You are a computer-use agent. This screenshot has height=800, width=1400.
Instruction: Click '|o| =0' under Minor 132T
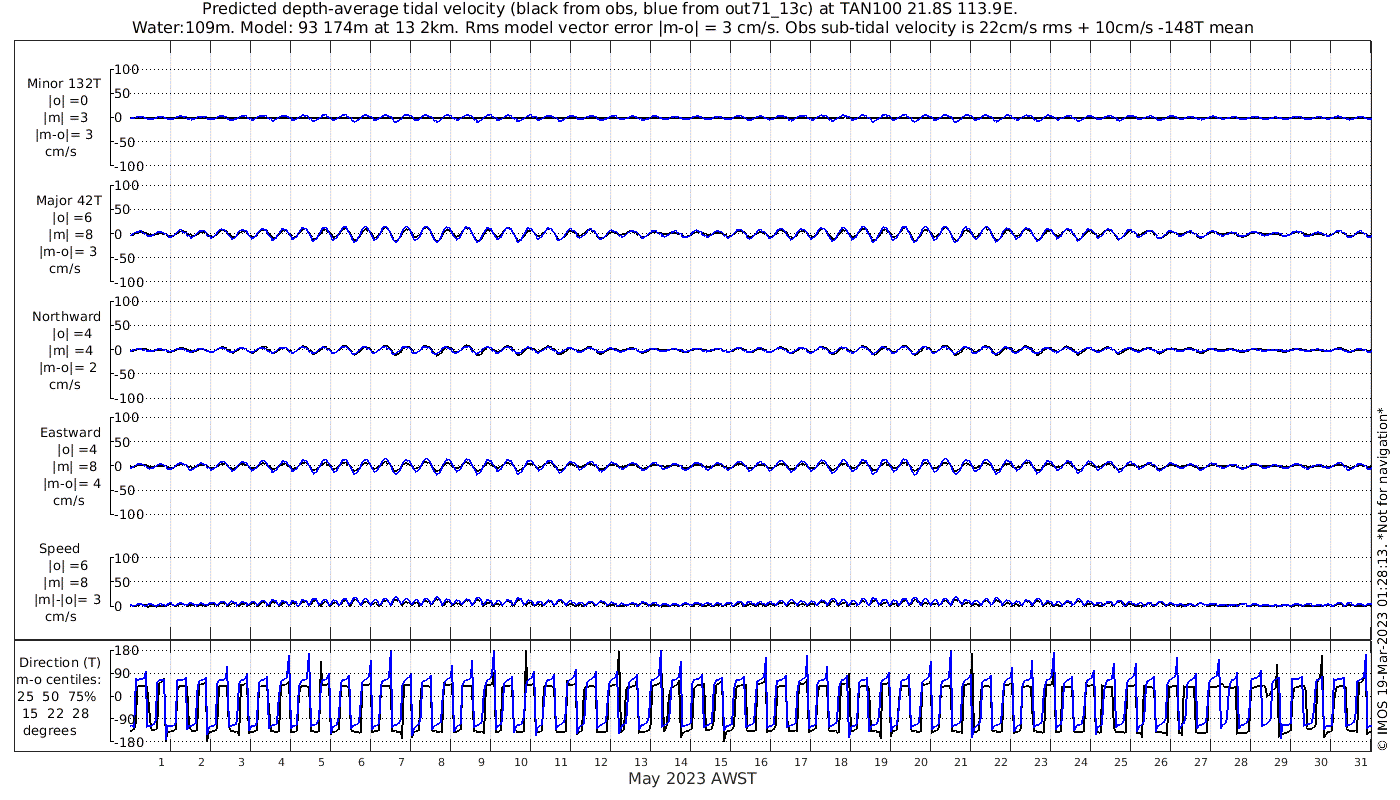tap(68, 101)
